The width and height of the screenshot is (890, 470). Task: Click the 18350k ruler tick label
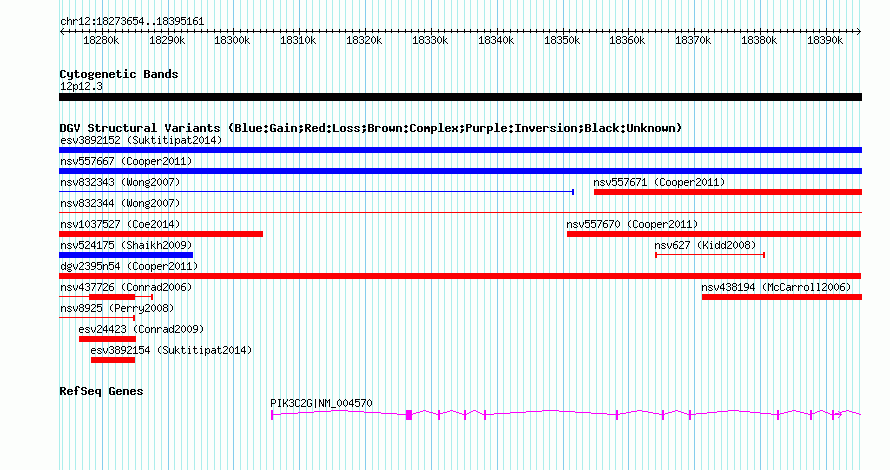[x=562, y=40]
